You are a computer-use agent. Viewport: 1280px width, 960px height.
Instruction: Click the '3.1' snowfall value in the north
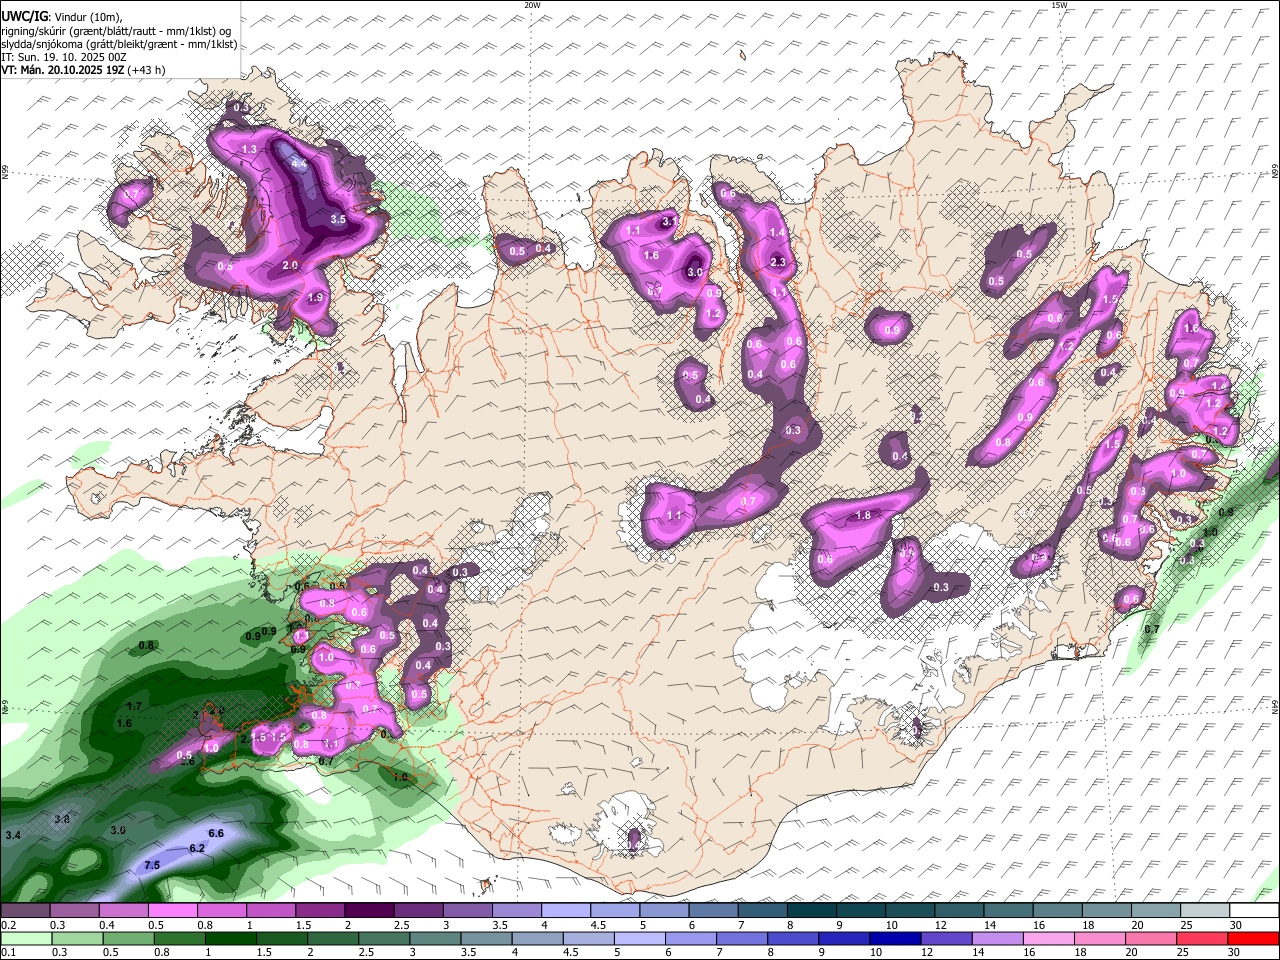tap(670, 220)
